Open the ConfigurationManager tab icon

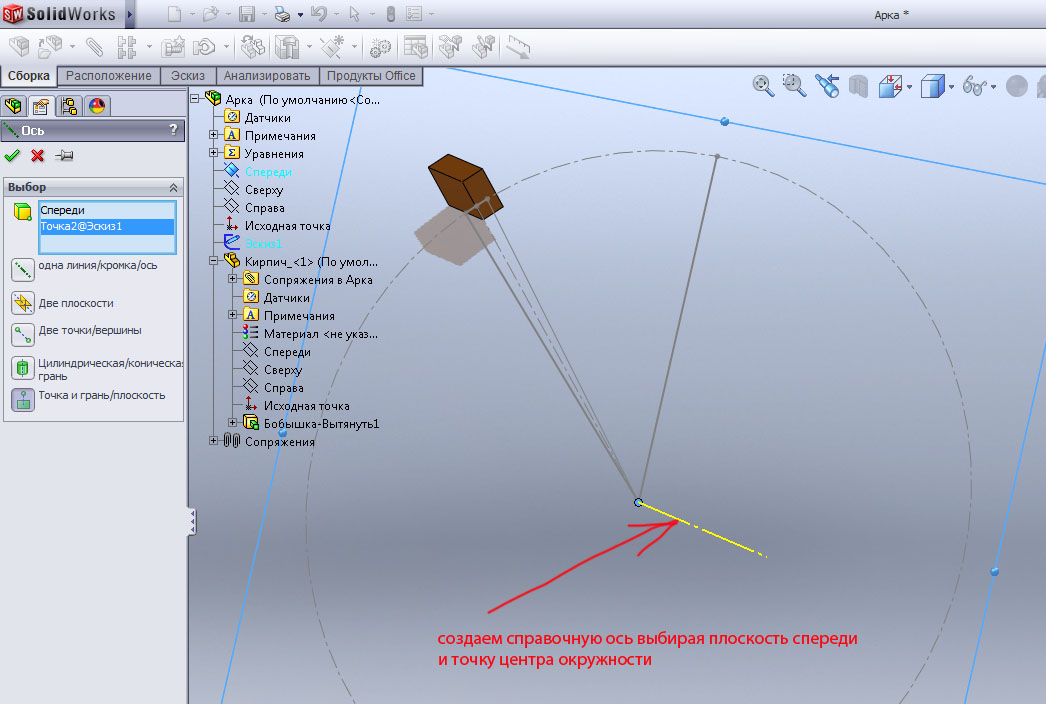pos(69,106)
